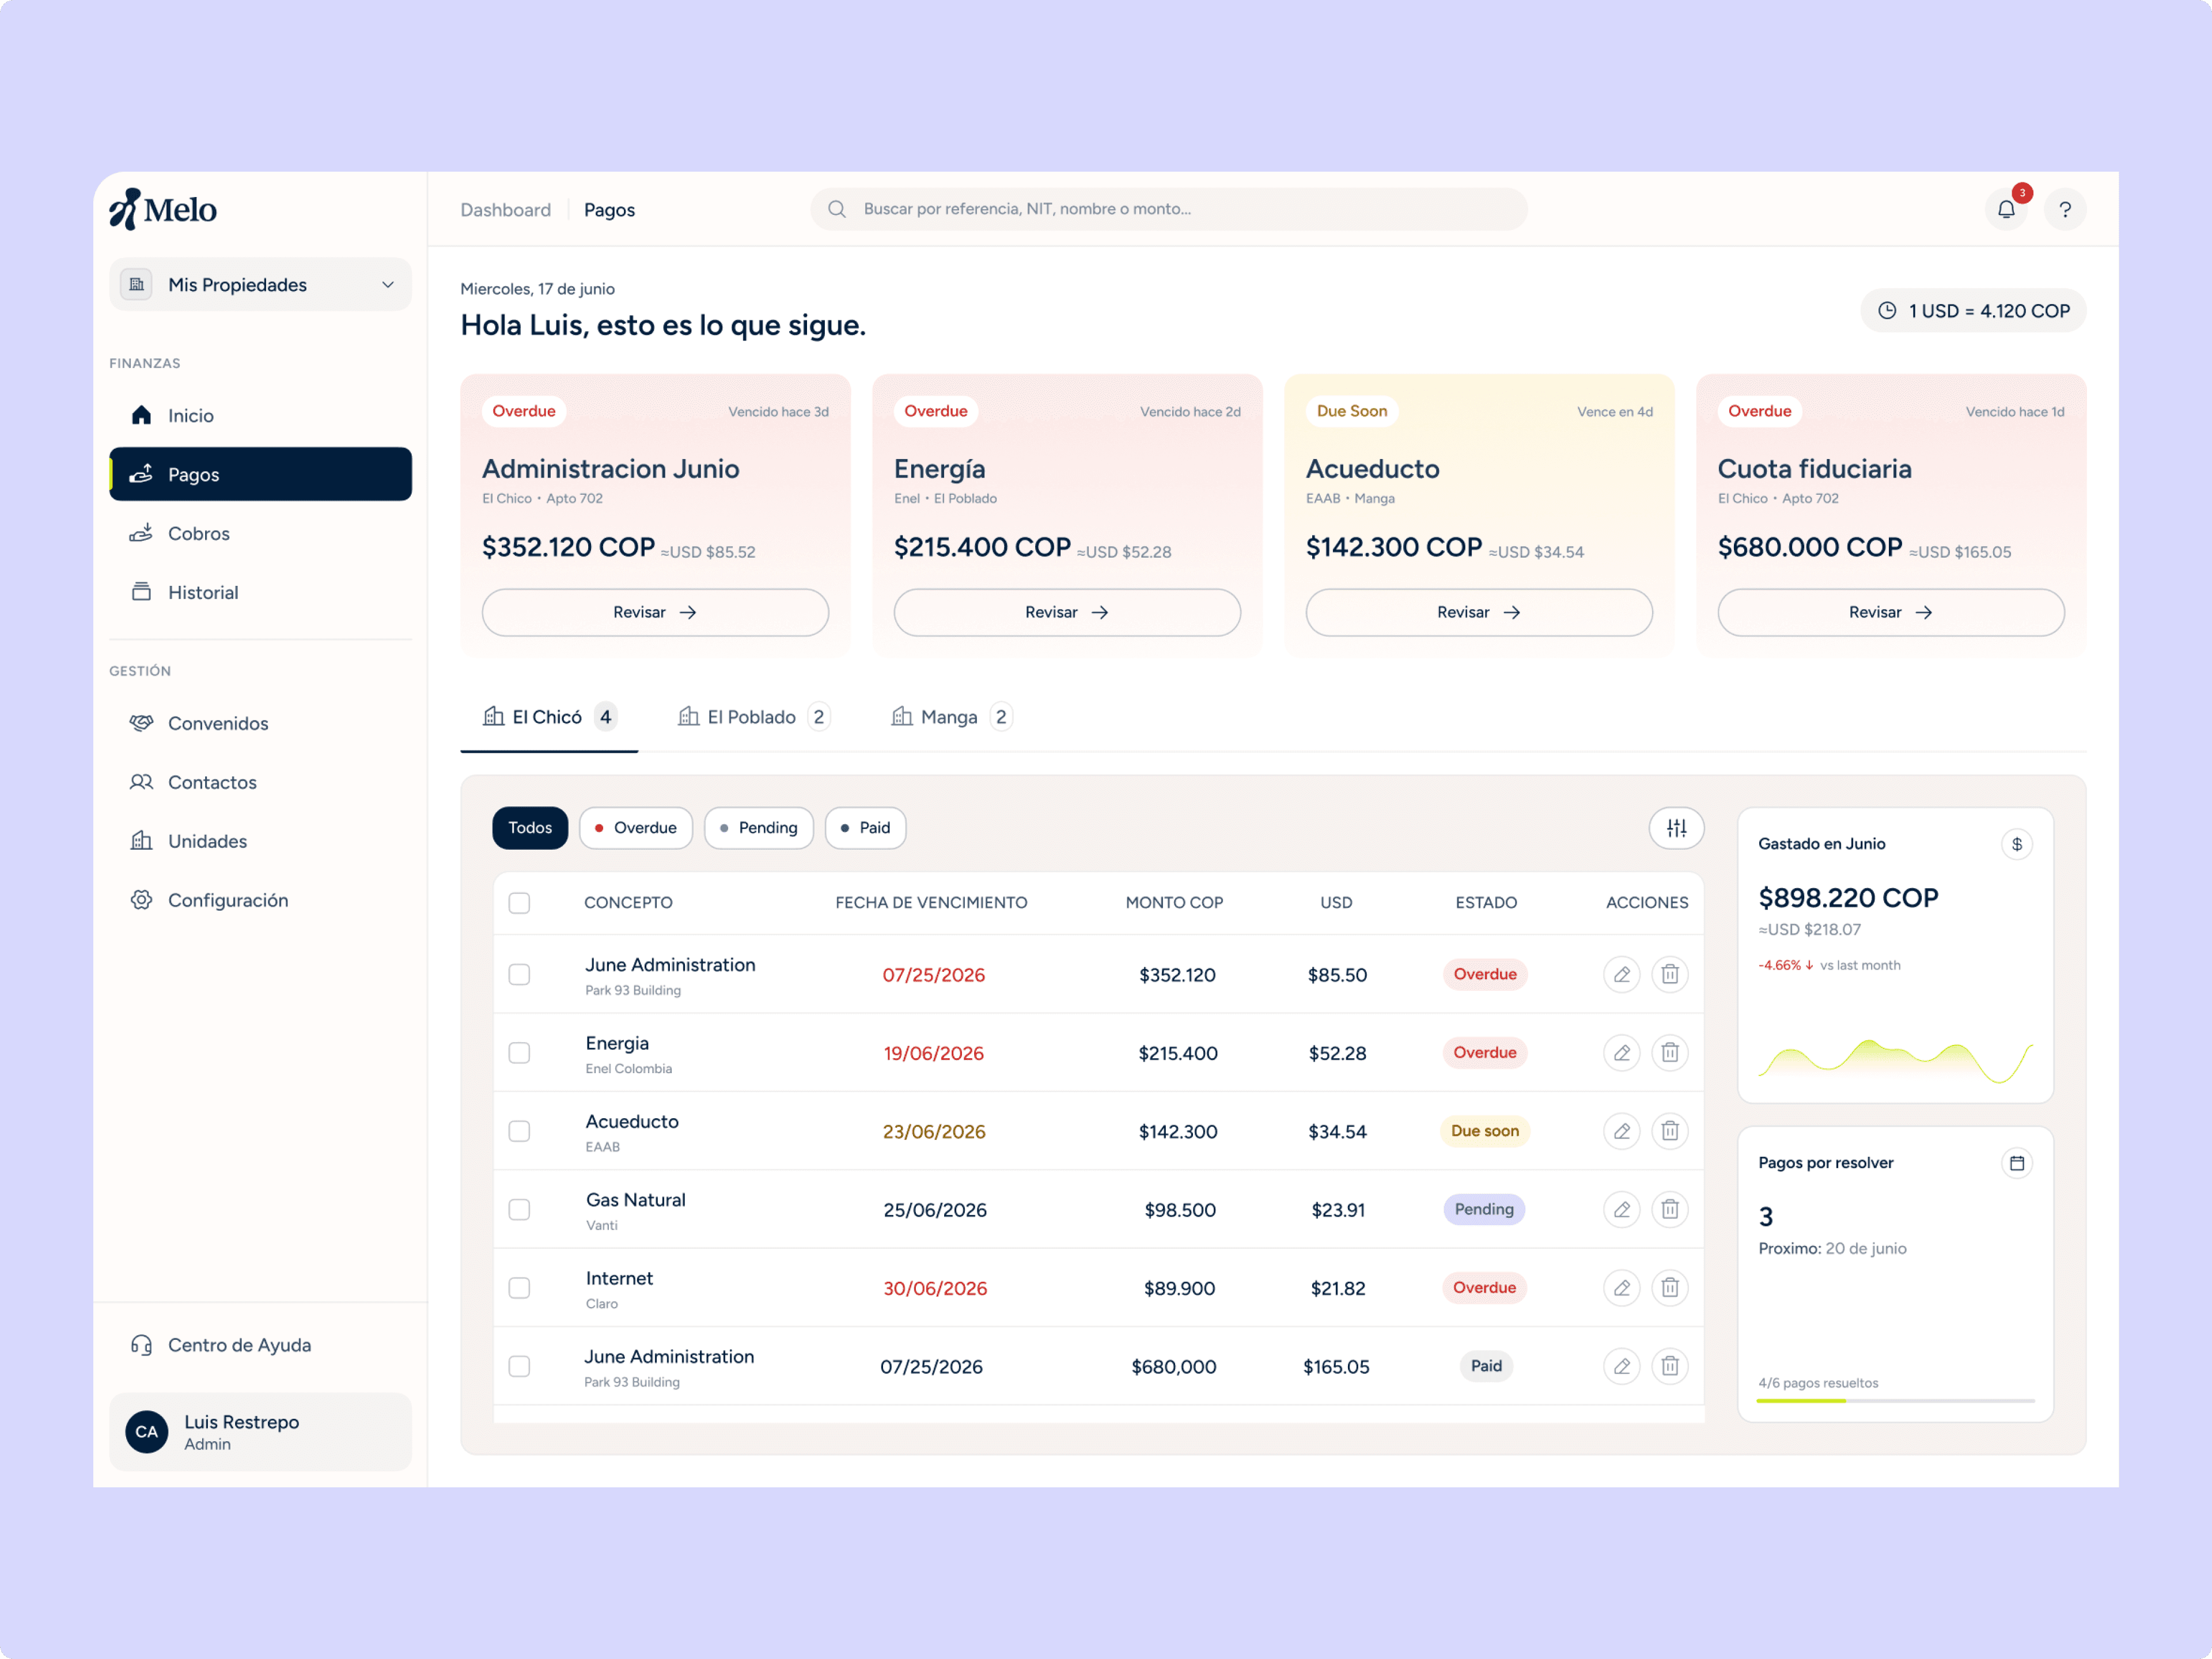Click Revisar on Administracion Junio card
The width and height of the screenshot is (2212, 1659).
[x=655, y=612]
